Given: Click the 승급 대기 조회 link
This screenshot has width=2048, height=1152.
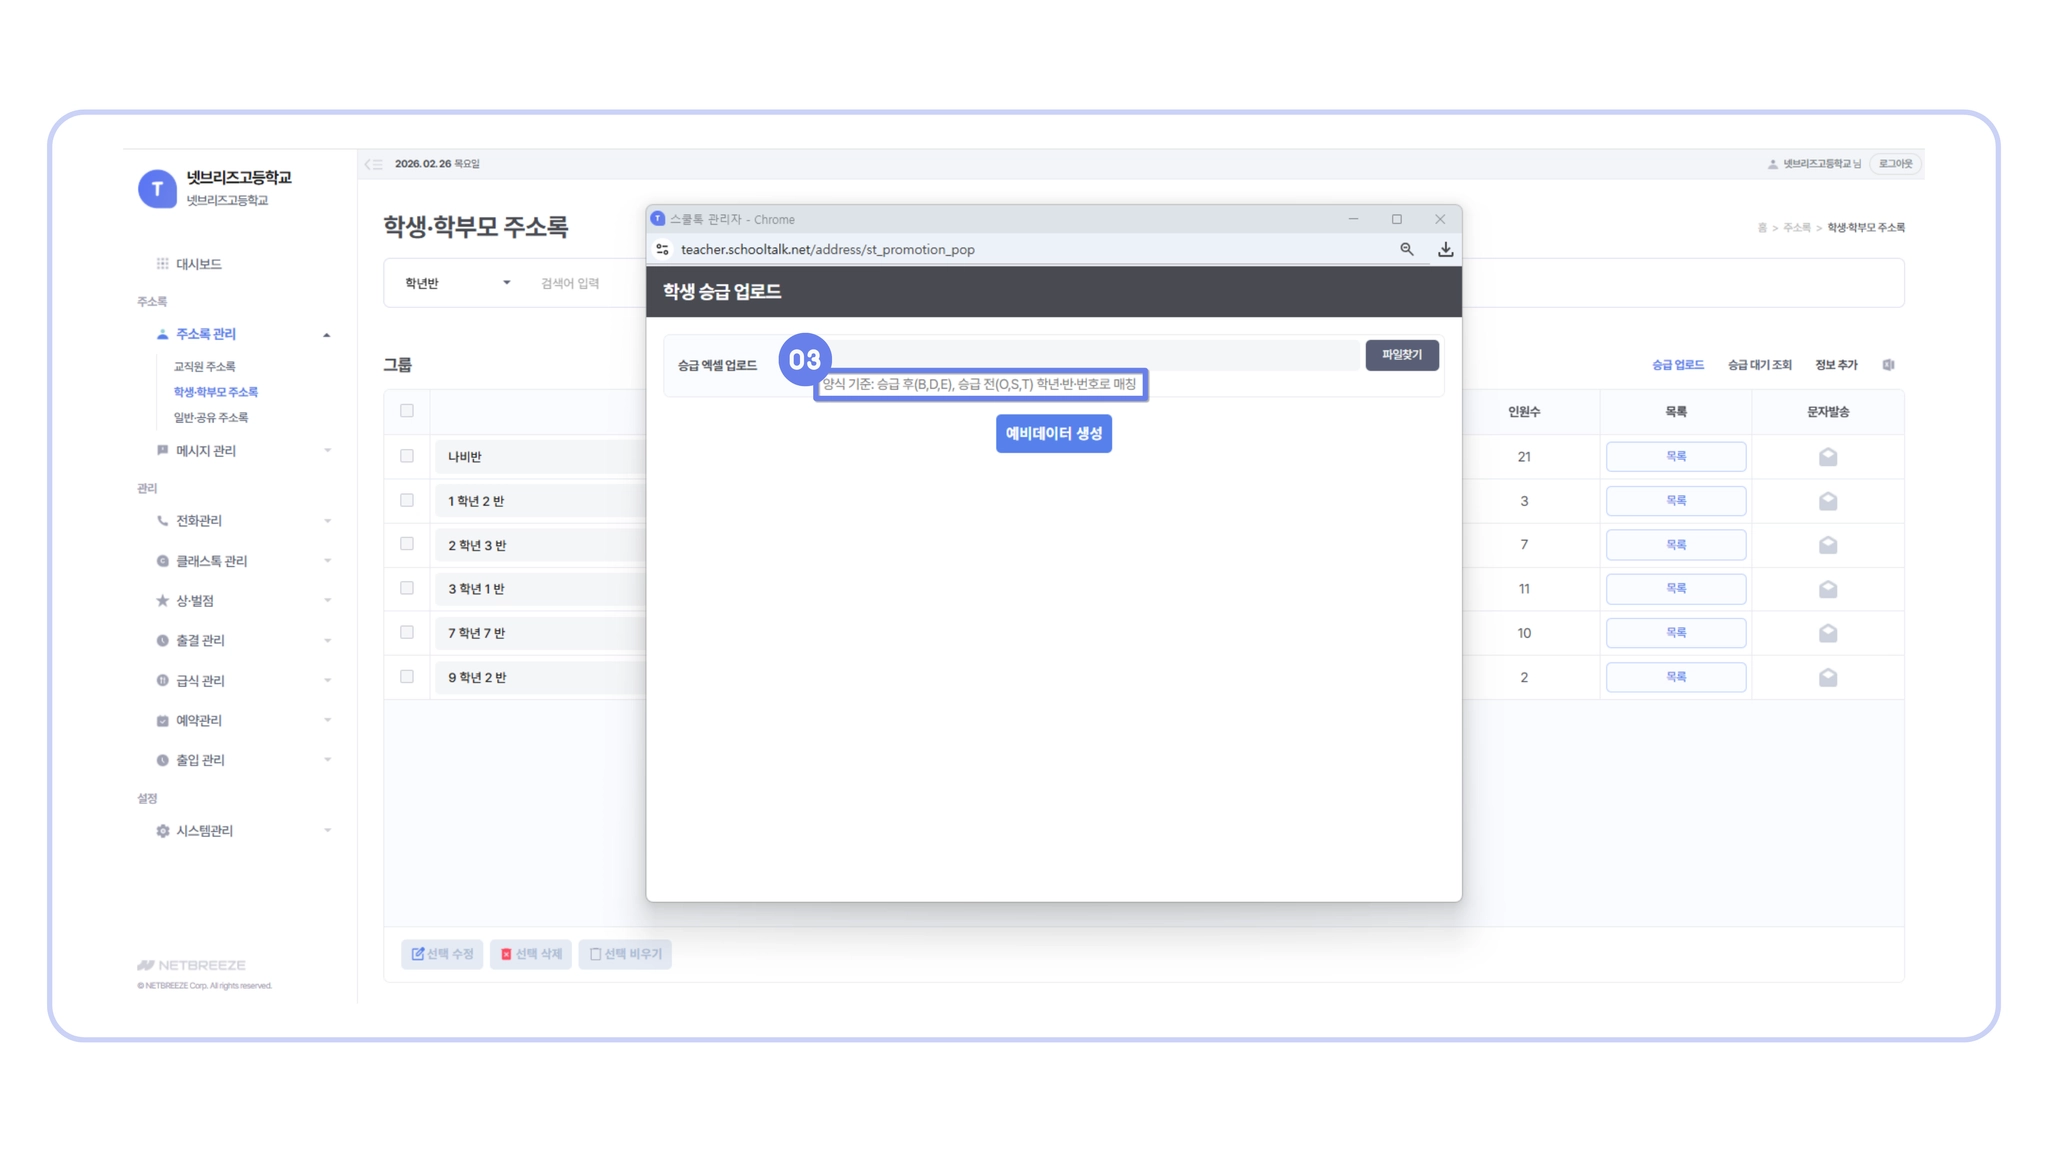Looking at the screenshot, I should [1759, 365].
